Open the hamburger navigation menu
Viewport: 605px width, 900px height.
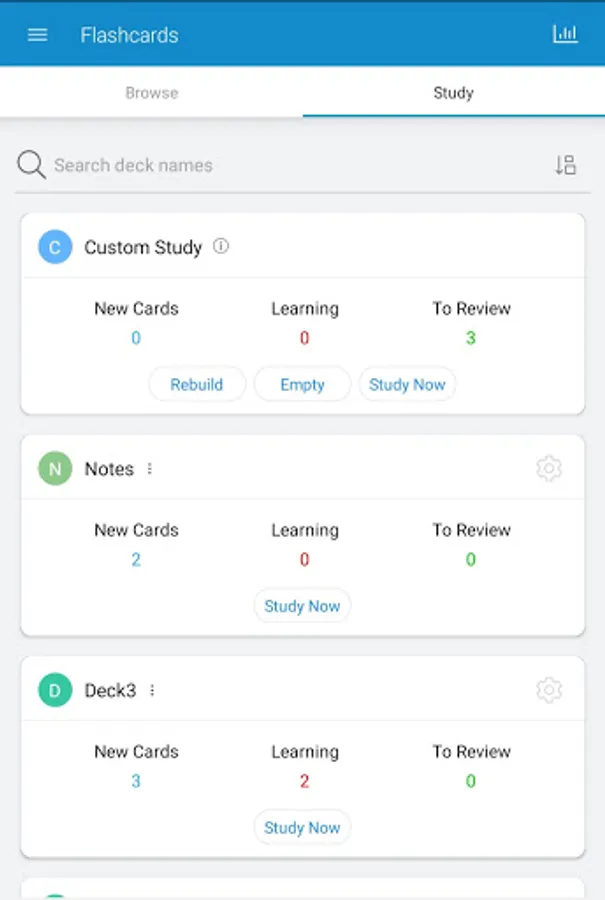coord(37,35)
